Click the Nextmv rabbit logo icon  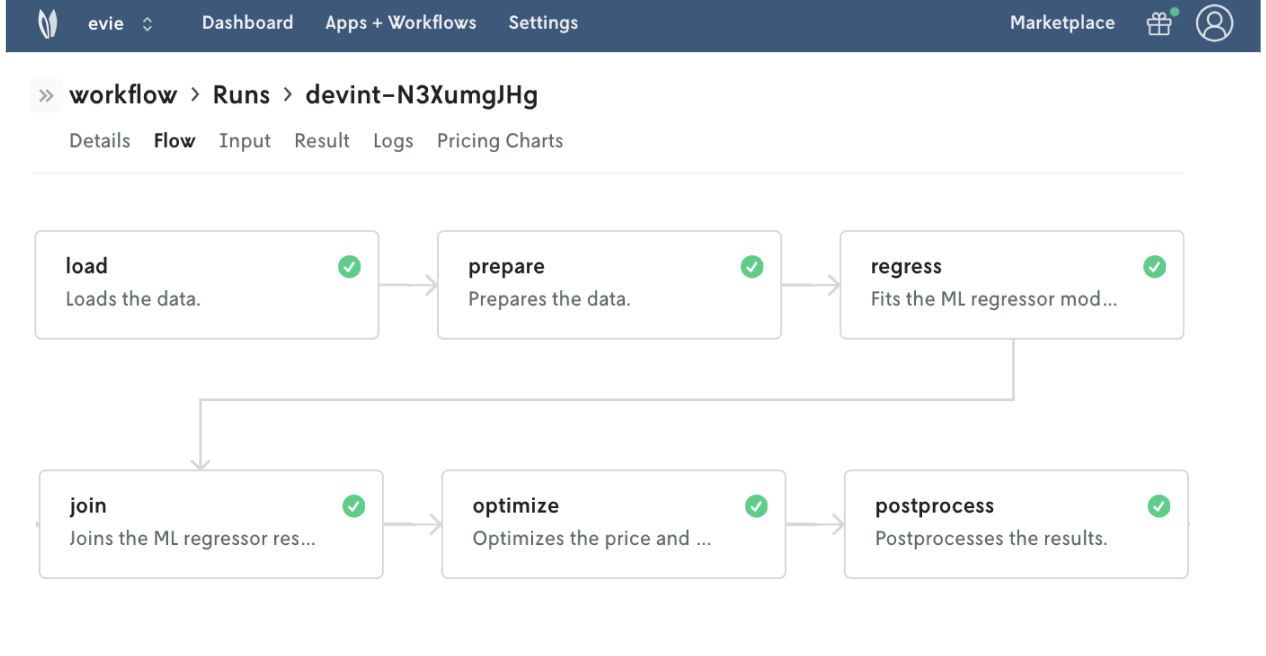(x=48, y=23)
